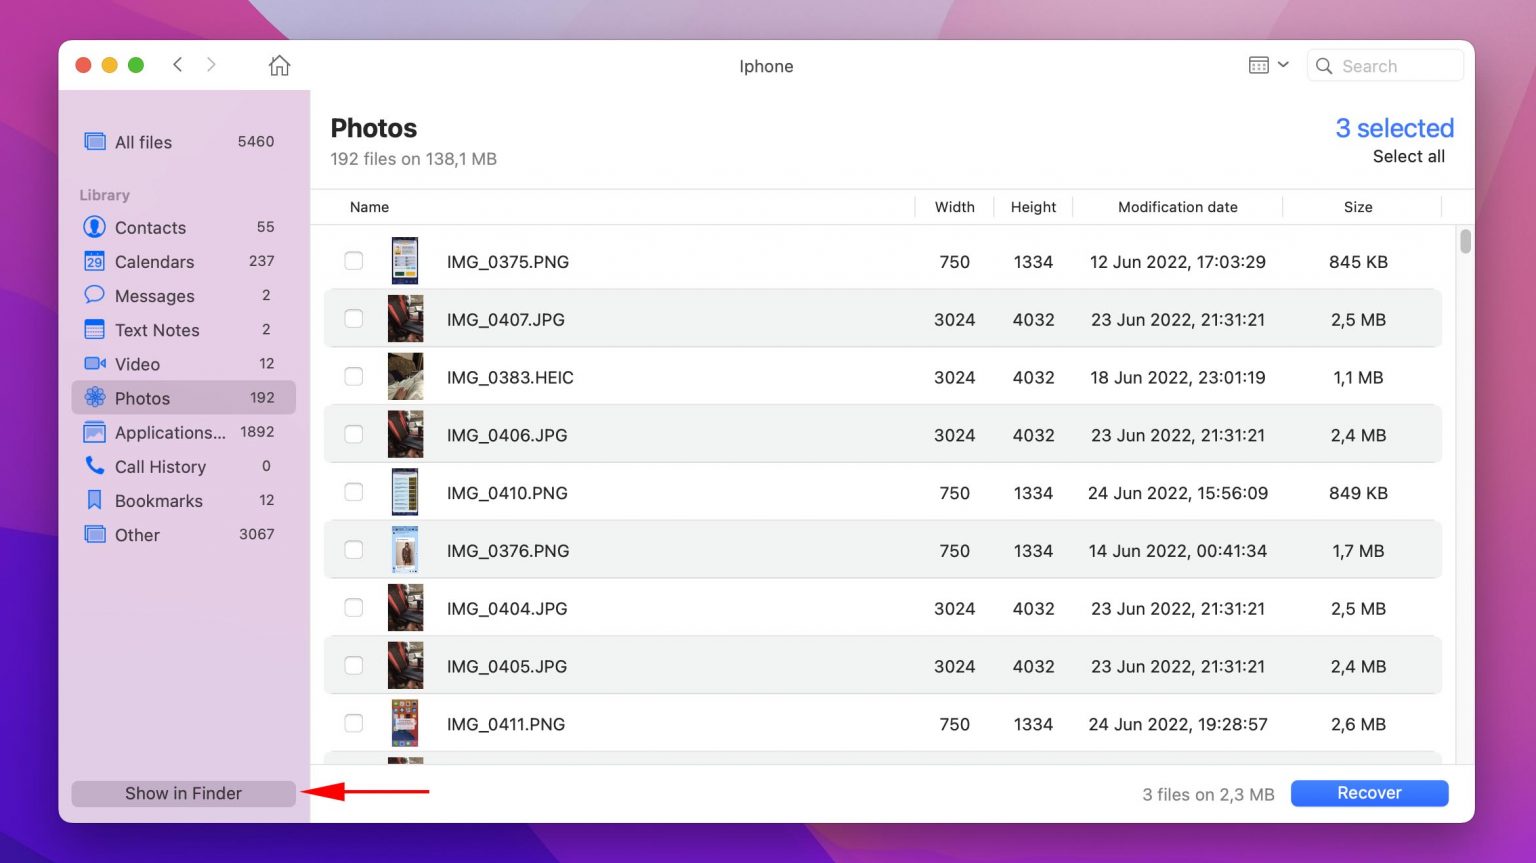This screenshot has width=1536, height=863.
Task: Click the forward navigation chevron
Action: coord(211,64)
